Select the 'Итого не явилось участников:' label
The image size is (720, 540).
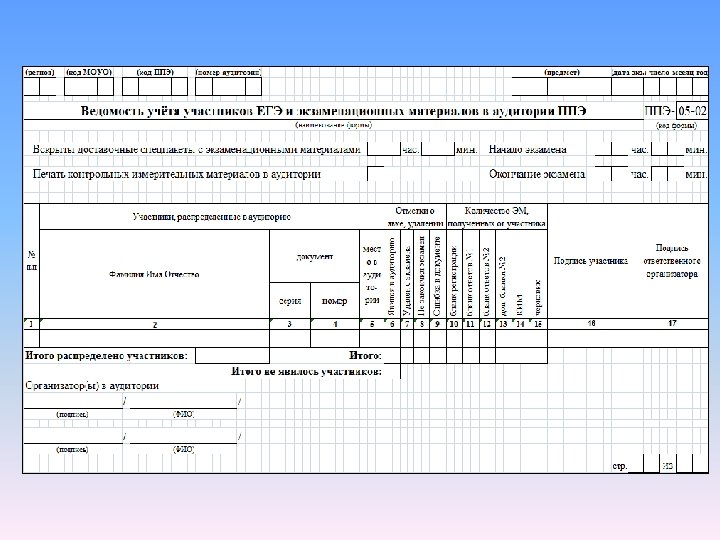306,371
